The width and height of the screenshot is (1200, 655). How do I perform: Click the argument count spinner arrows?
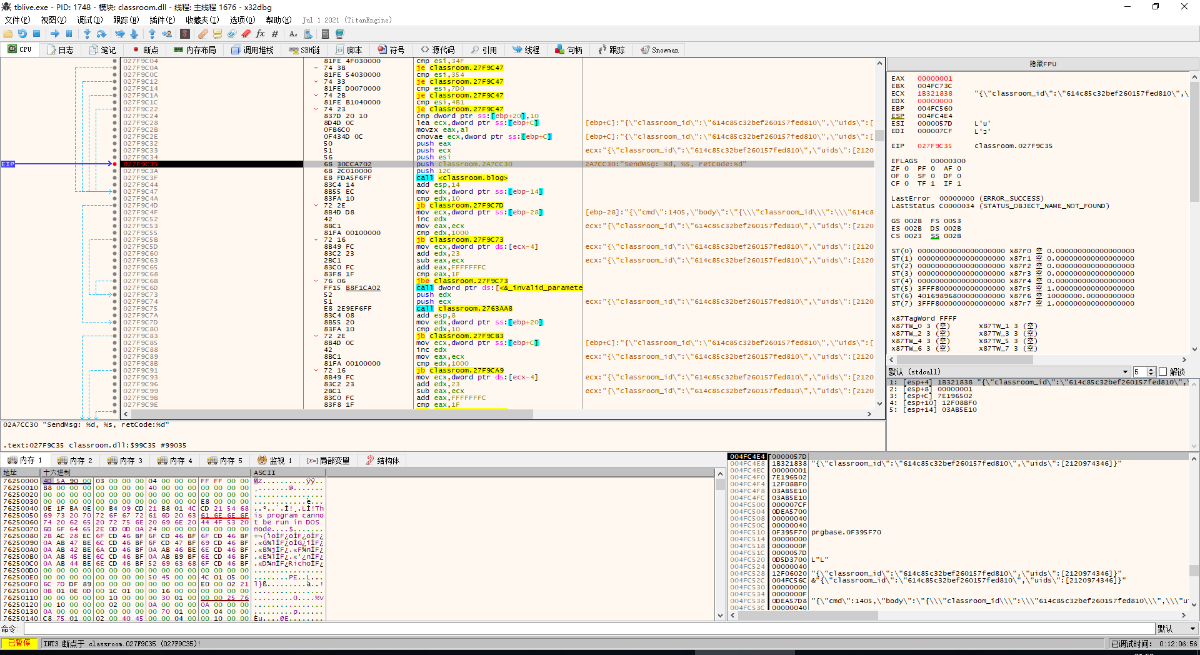click(1151, 371)
